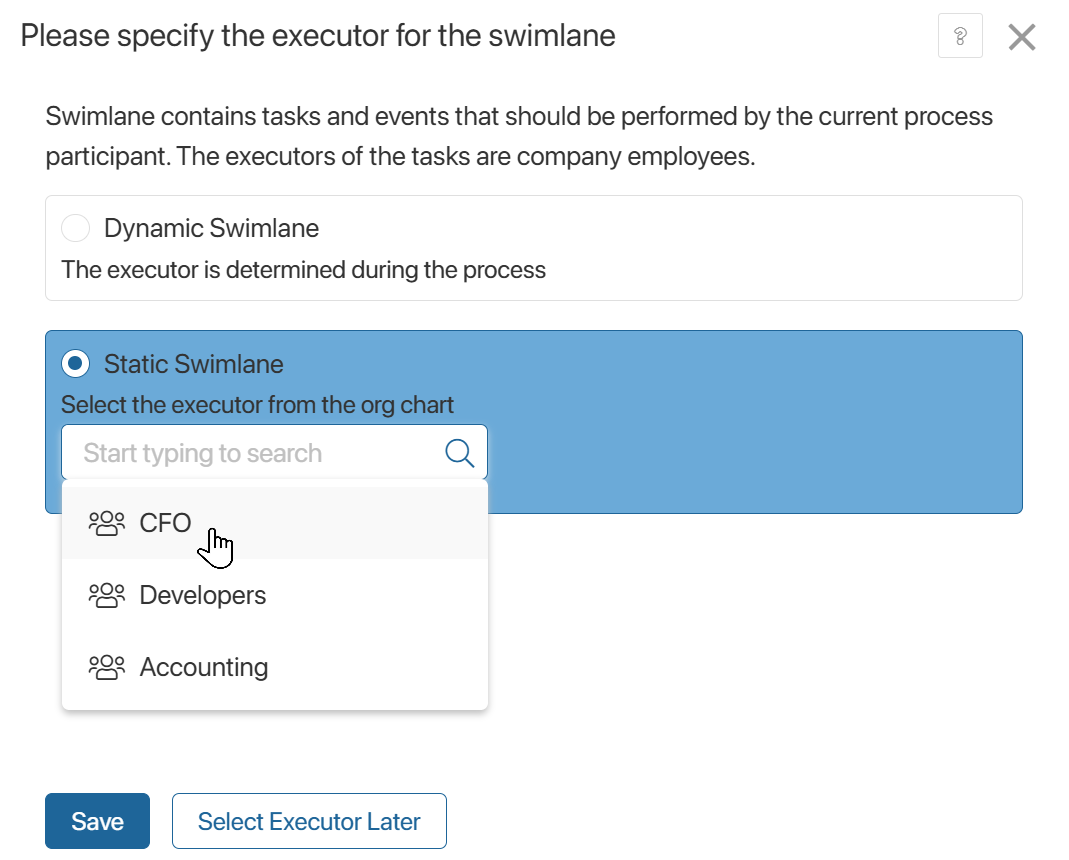Viewport: 1069px width, 860px height.
Task: Click the swimlane description paragraph
Action: point(519,137)
